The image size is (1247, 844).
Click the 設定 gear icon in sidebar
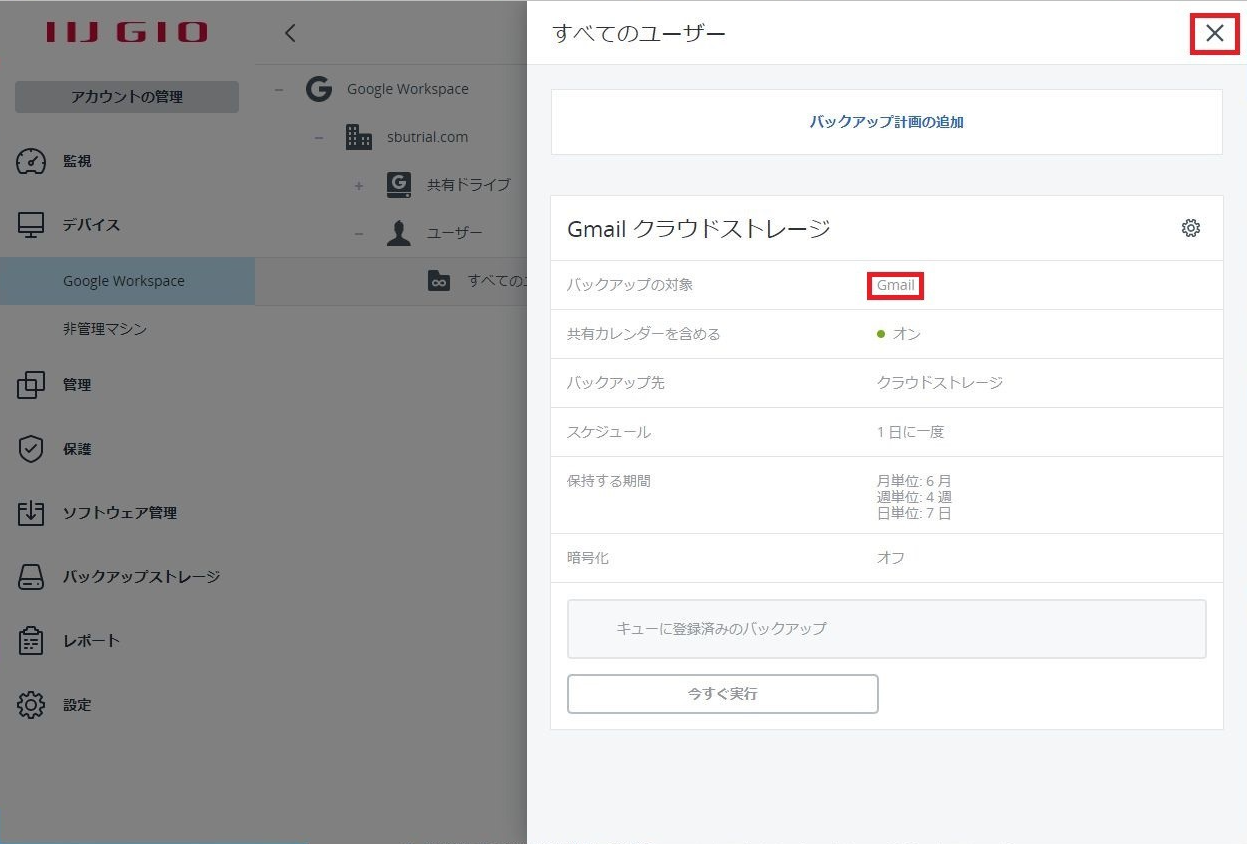click(31, 705)
